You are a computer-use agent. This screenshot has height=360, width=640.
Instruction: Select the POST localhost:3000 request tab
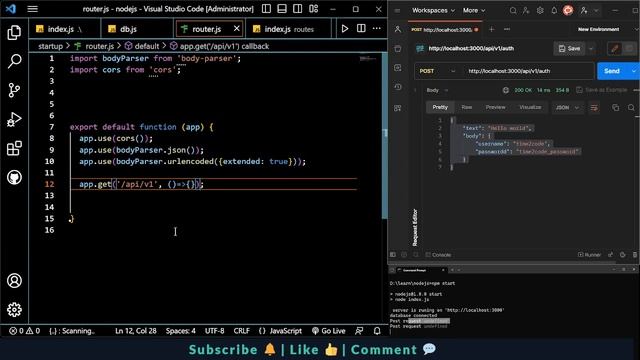[x=445, y=29]
